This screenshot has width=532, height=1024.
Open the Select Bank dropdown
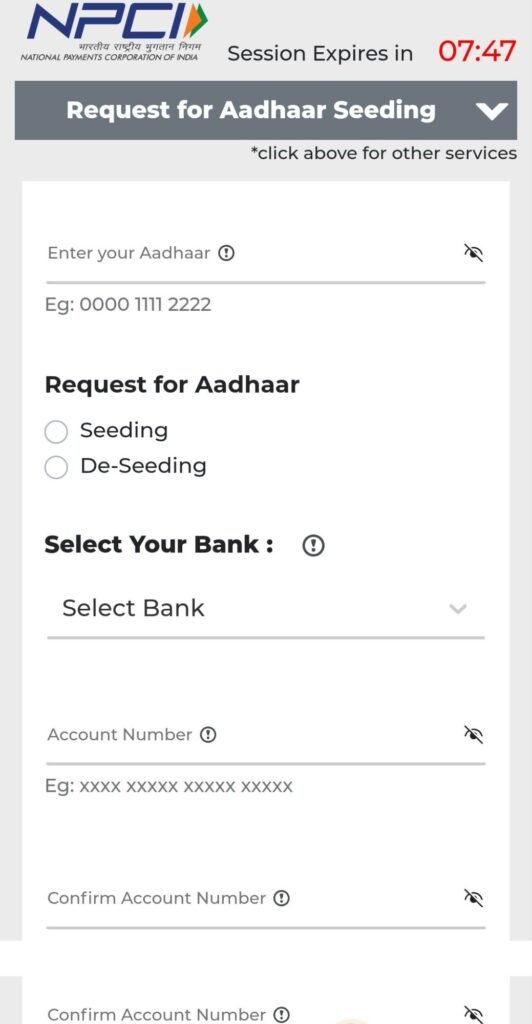[x=266, y=609]
